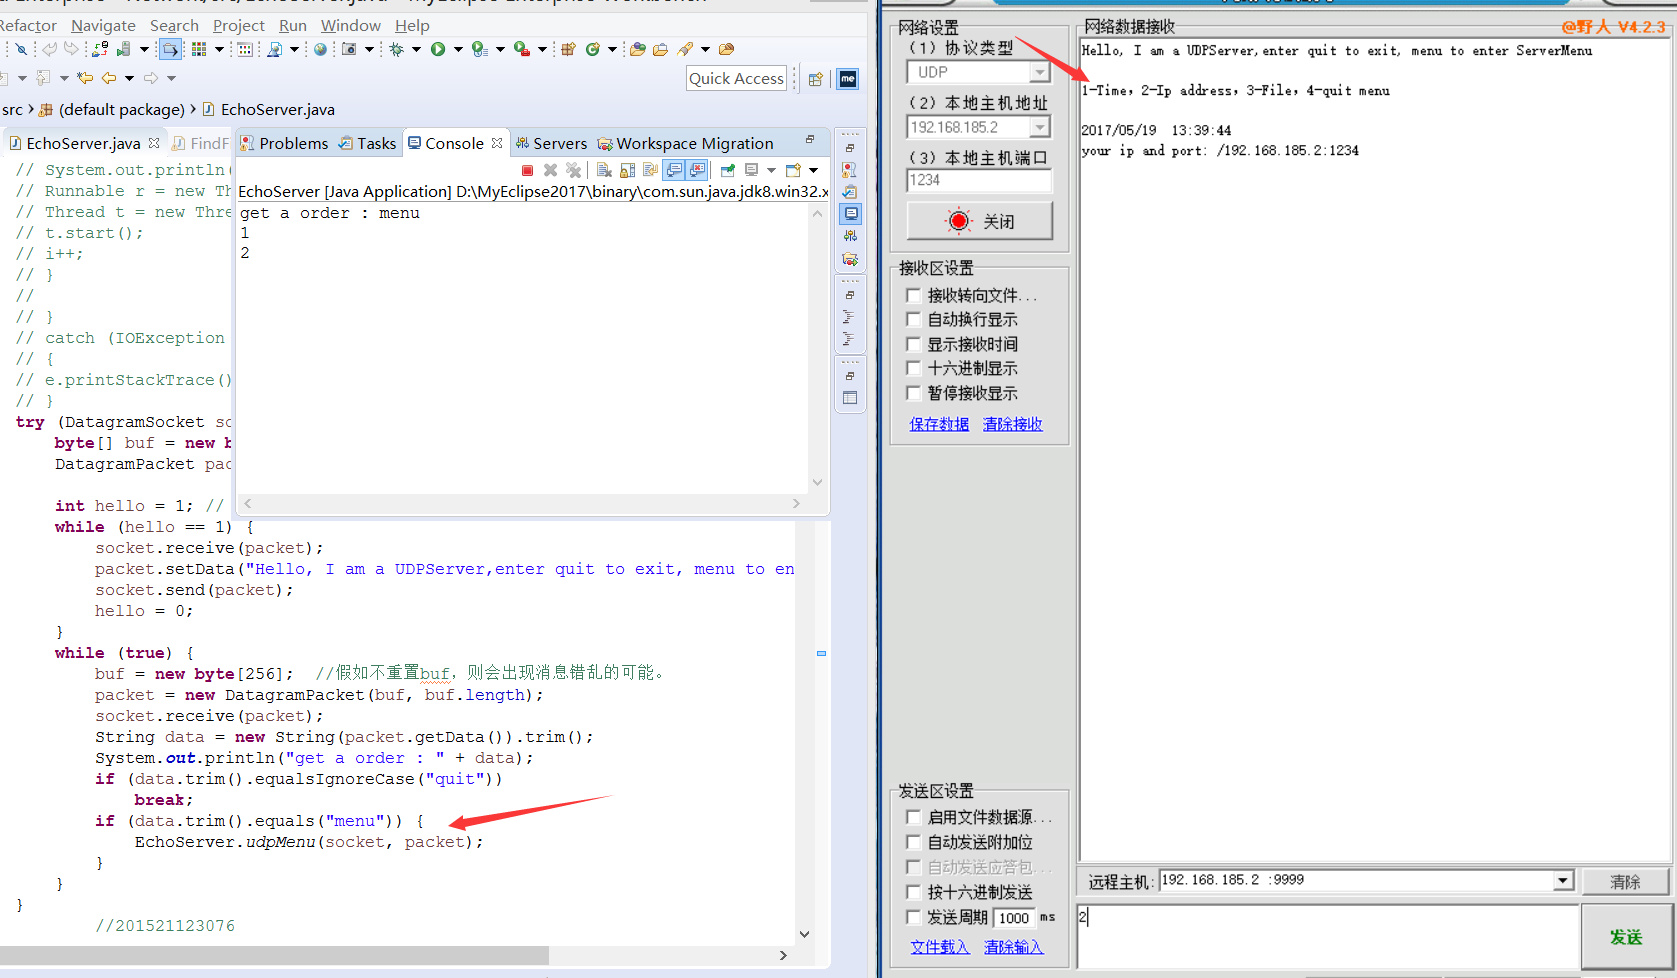Click the 文件载入 link

coord(940,947)
